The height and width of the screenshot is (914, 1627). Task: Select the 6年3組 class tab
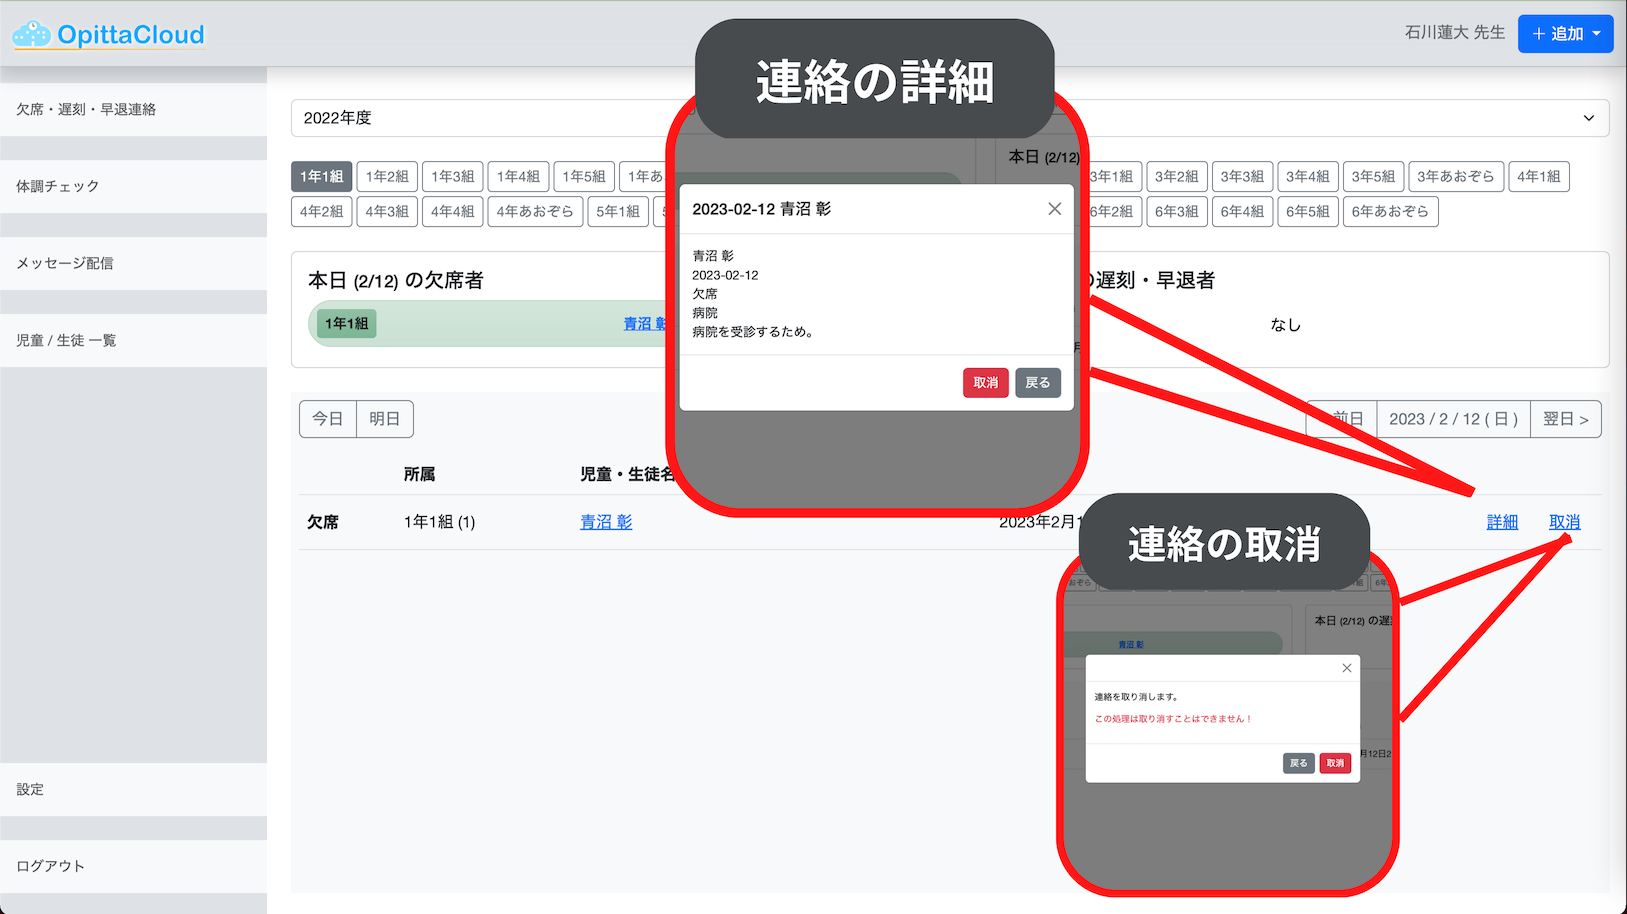pos(1177,211)
